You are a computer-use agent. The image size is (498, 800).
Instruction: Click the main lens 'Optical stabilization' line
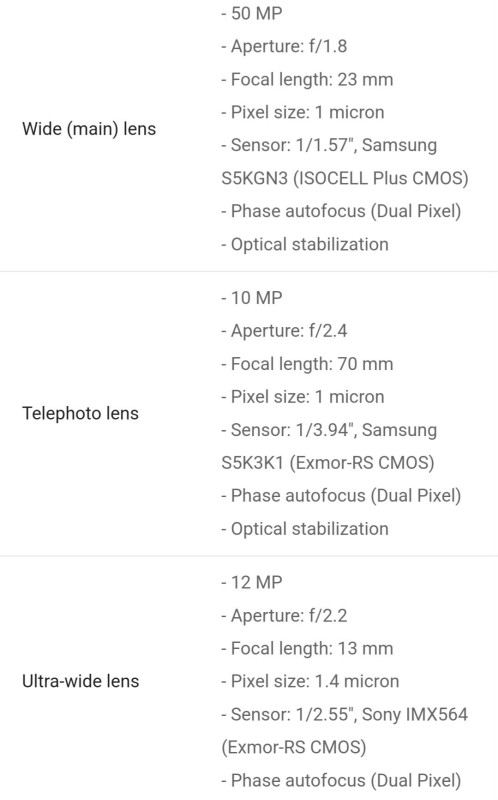click(x=305, y=244)
